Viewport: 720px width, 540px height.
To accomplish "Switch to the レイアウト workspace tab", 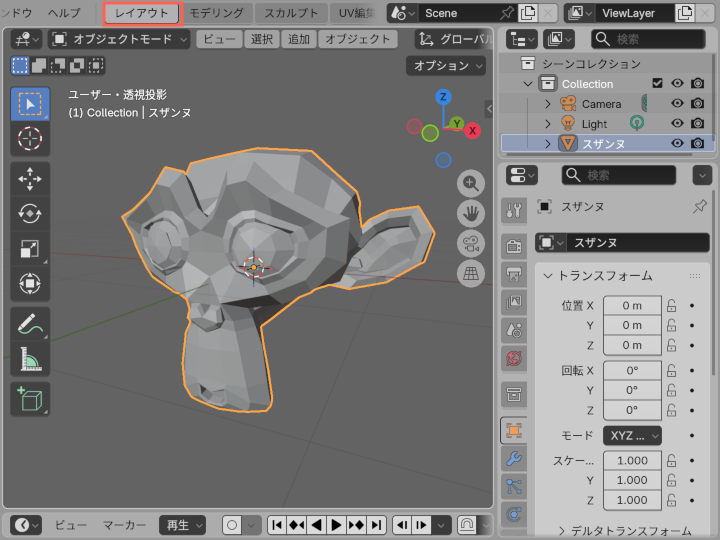I will (x=142, y=13).
